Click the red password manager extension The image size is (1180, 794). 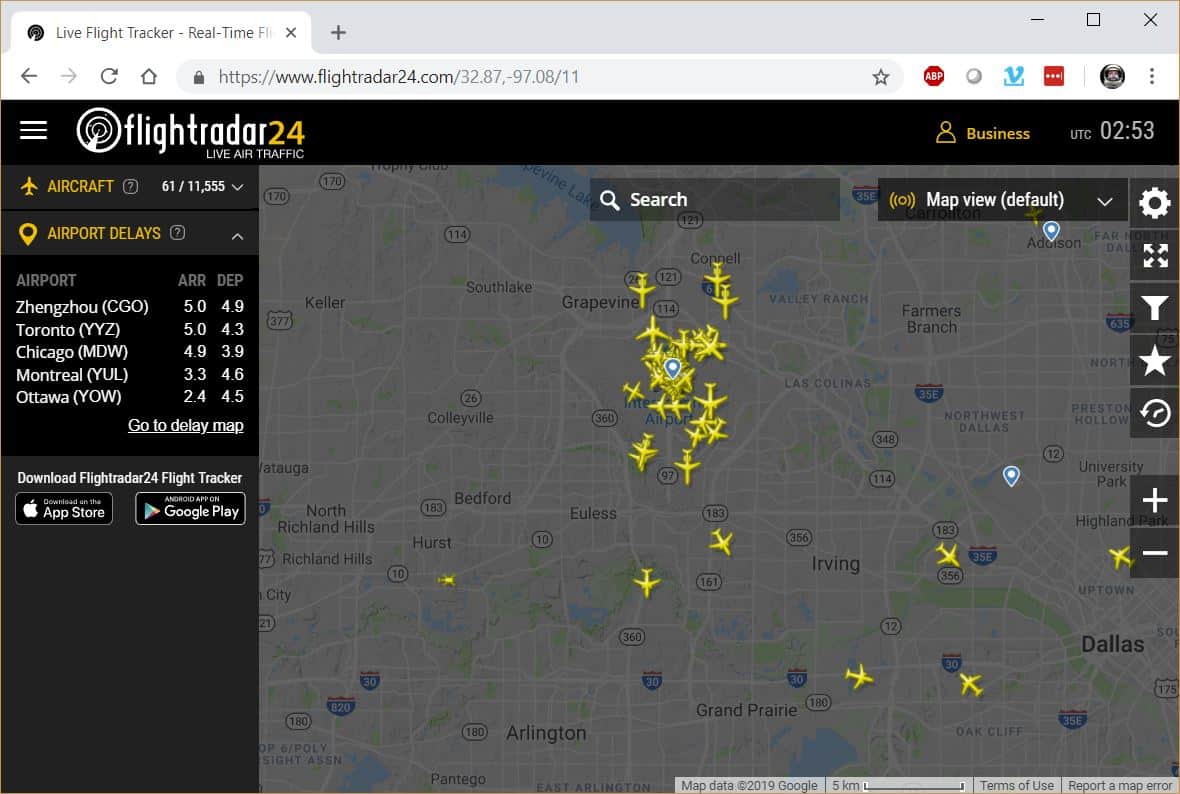coord(1054,76)
